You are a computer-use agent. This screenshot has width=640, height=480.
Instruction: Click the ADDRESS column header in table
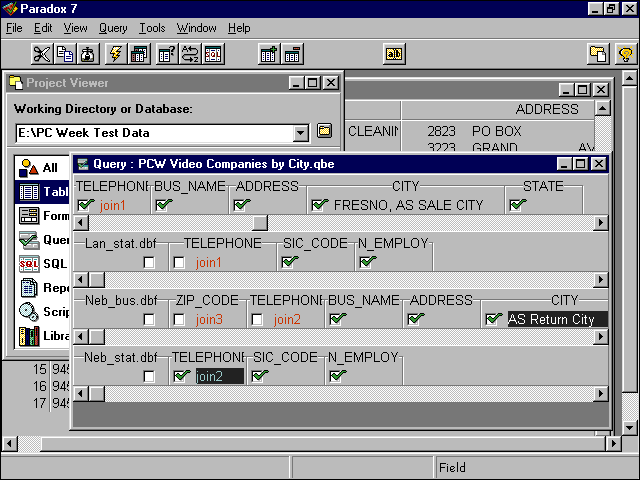tap(546, 109)
